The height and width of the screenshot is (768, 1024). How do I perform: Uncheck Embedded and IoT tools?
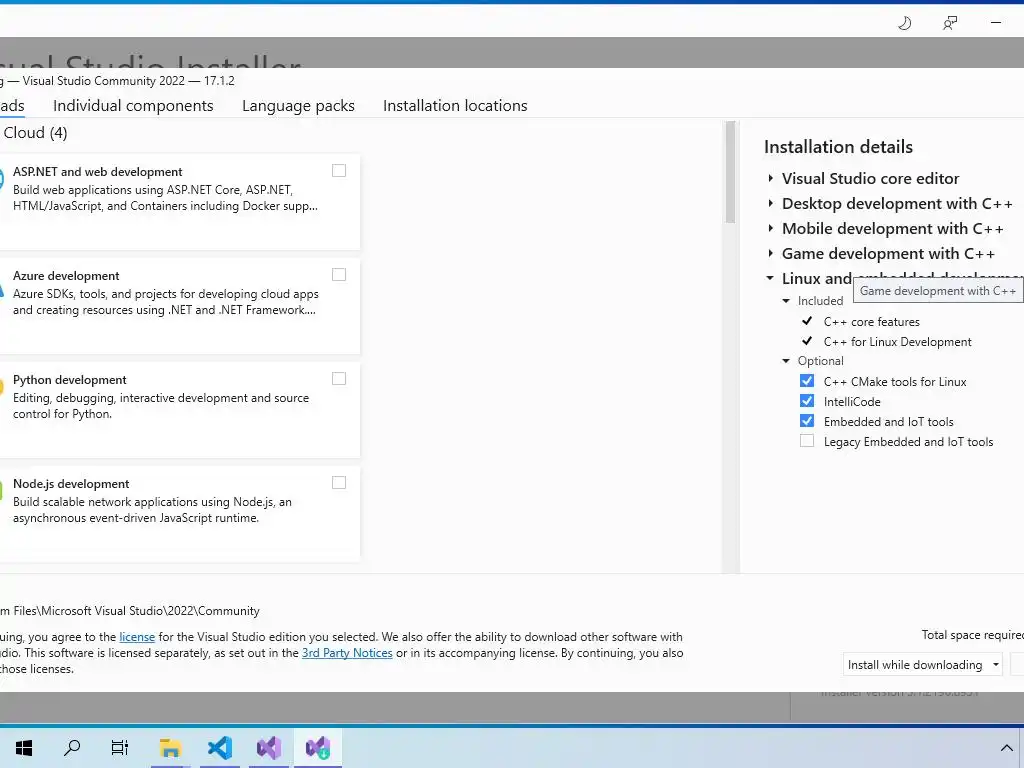point(807,421)
